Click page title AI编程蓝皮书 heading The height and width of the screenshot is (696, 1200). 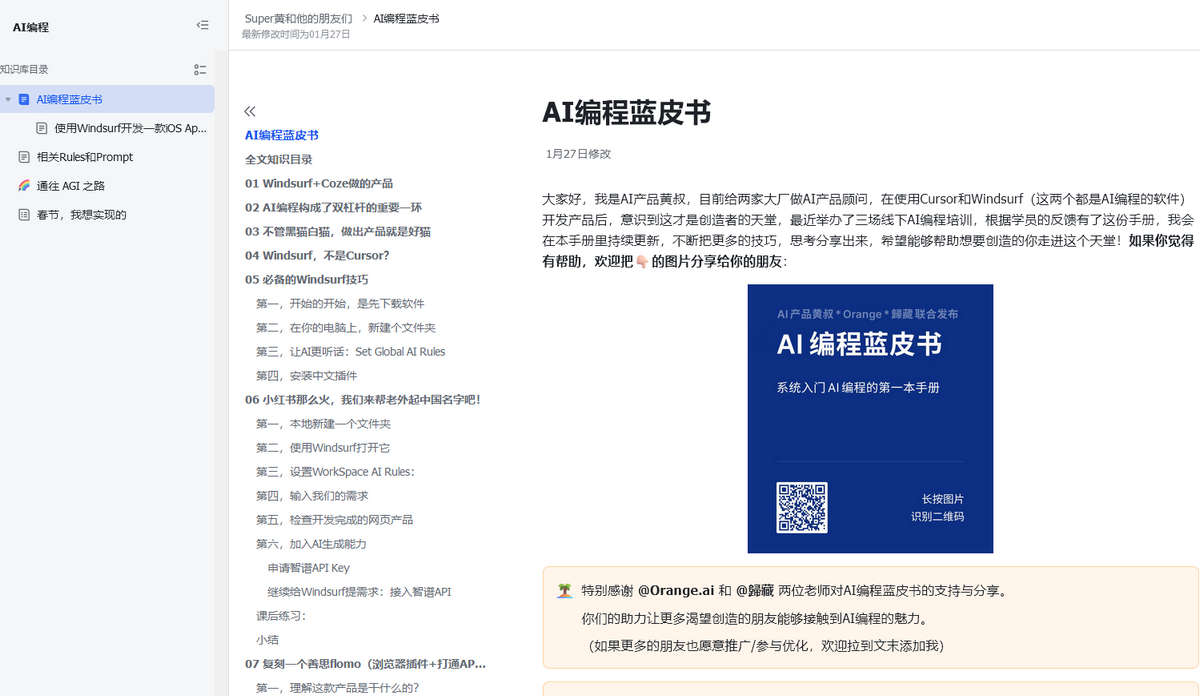pyautogui.click(x=626, y=112)
